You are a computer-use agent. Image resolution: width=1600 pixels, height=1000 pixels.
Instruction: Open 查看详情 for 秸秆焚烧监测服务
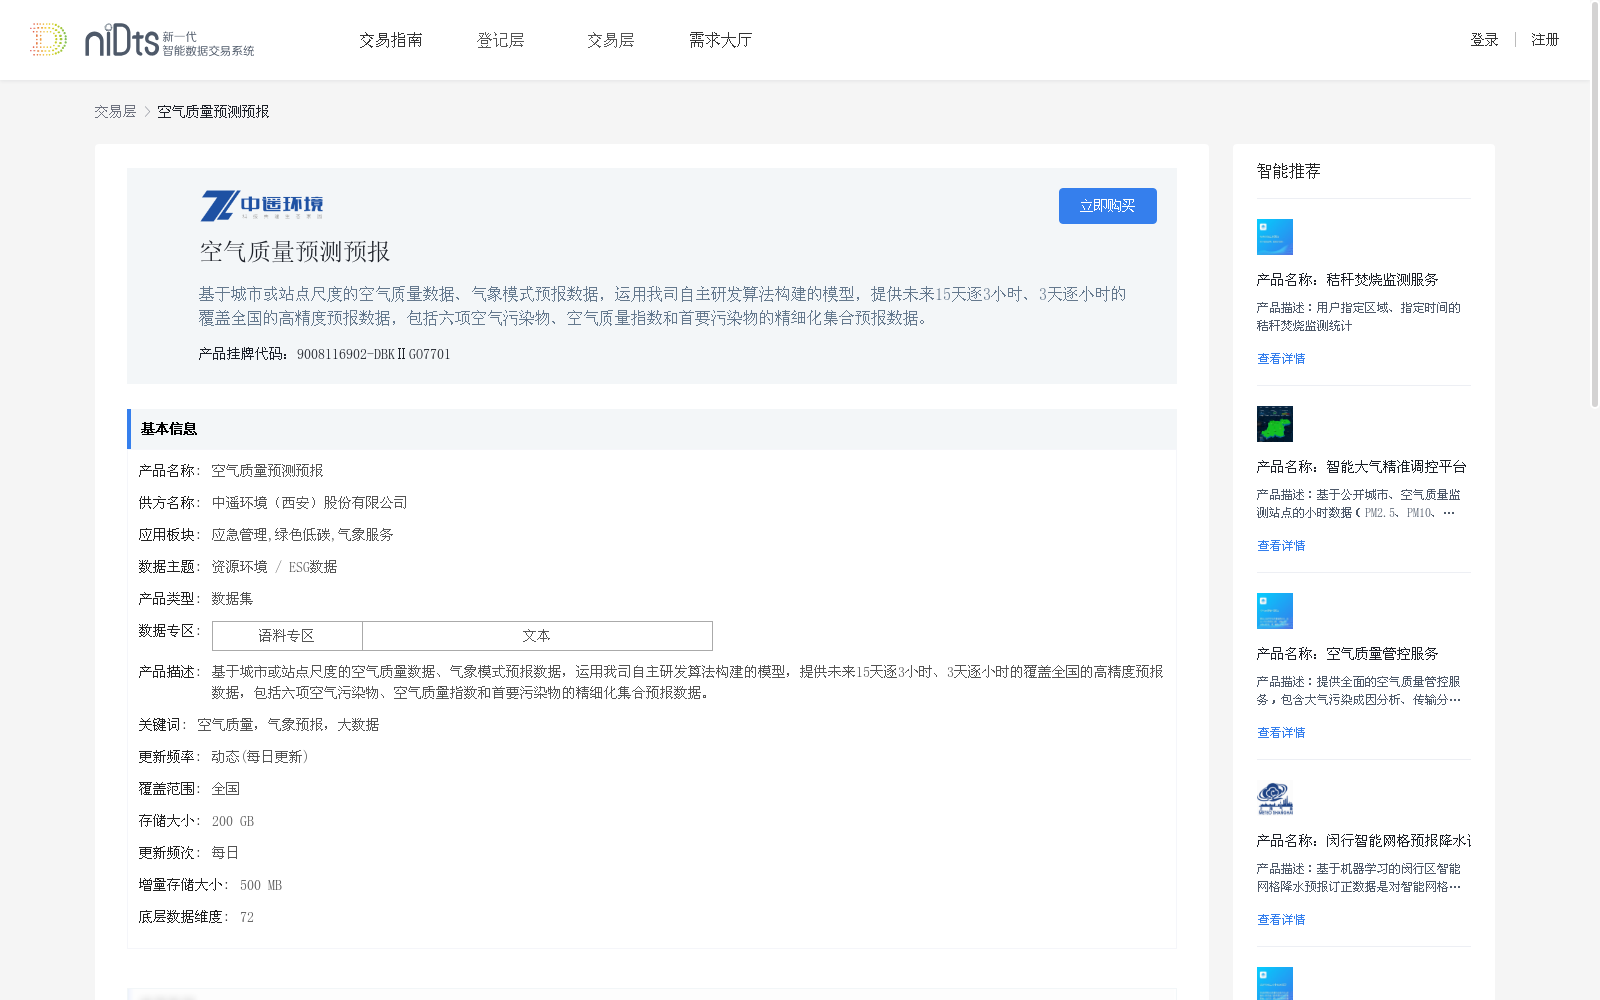click(x=1281, y=359)
